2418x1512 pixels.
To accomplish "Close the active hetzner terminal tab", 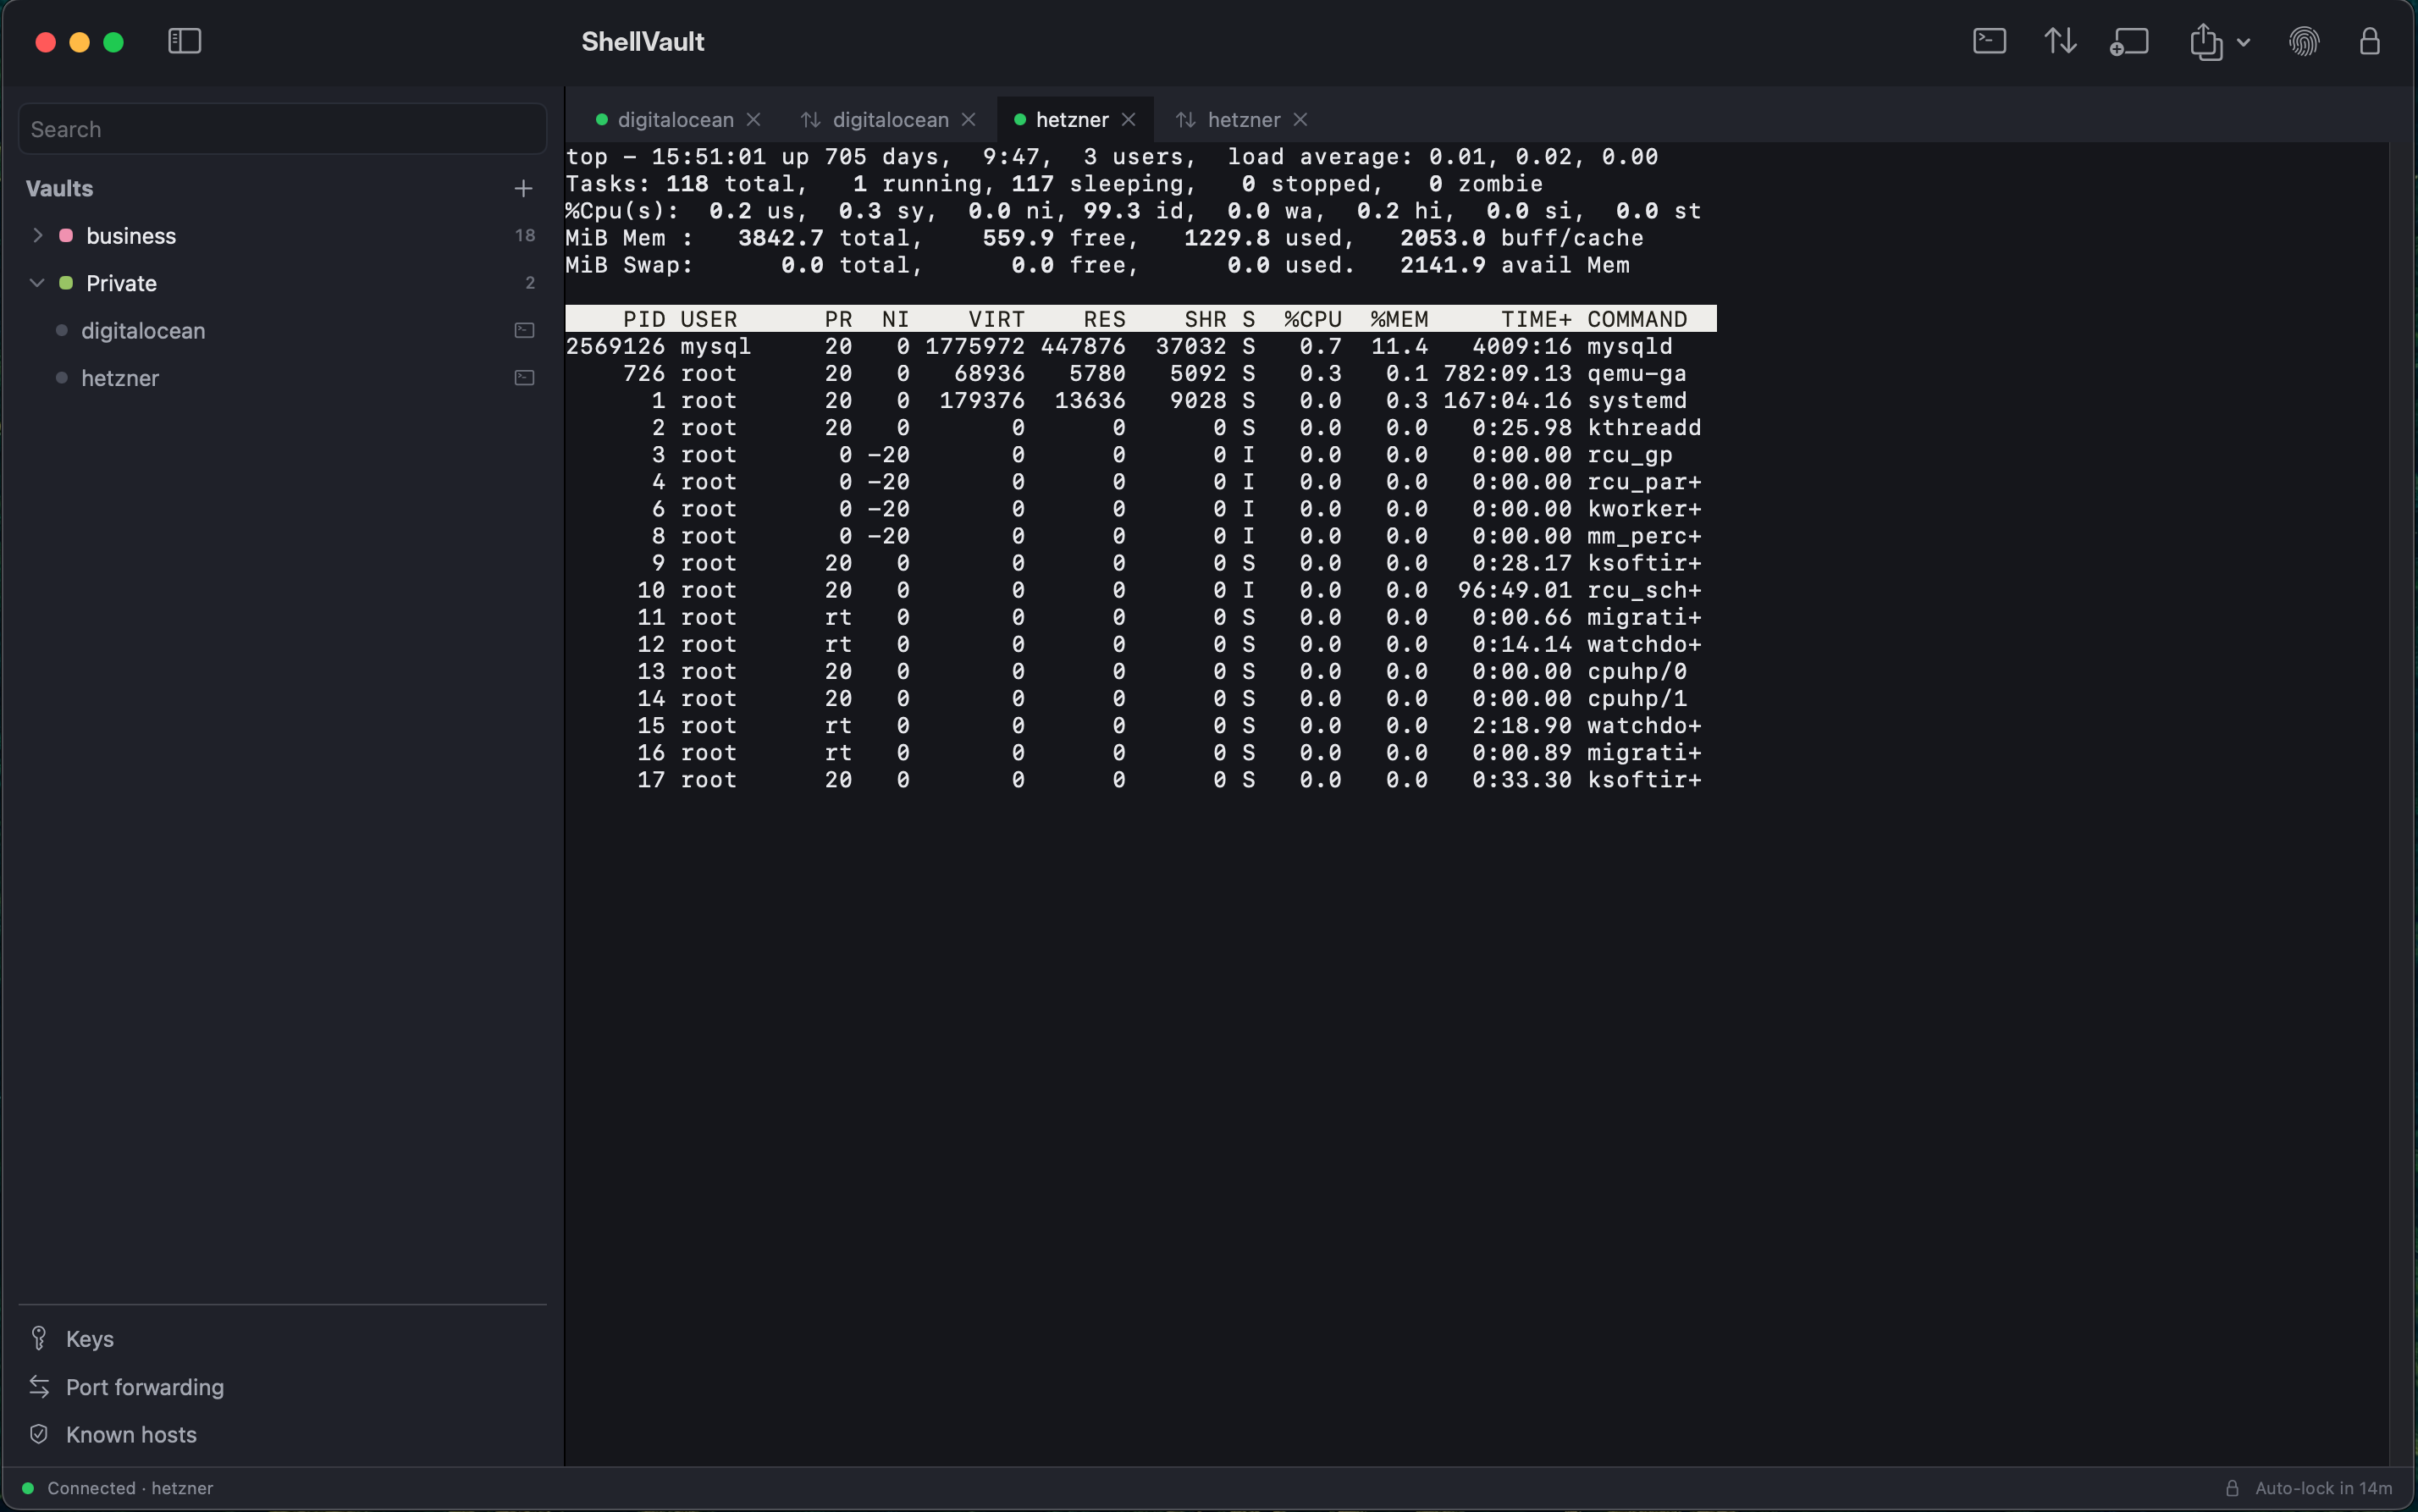I will [x=1128, y=119].
